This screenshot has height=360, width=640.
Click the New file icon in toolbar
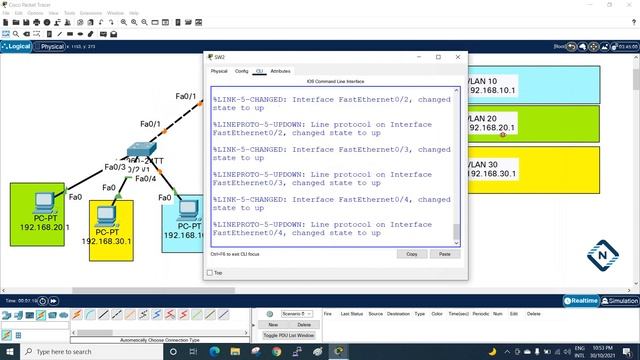[6, 22]
